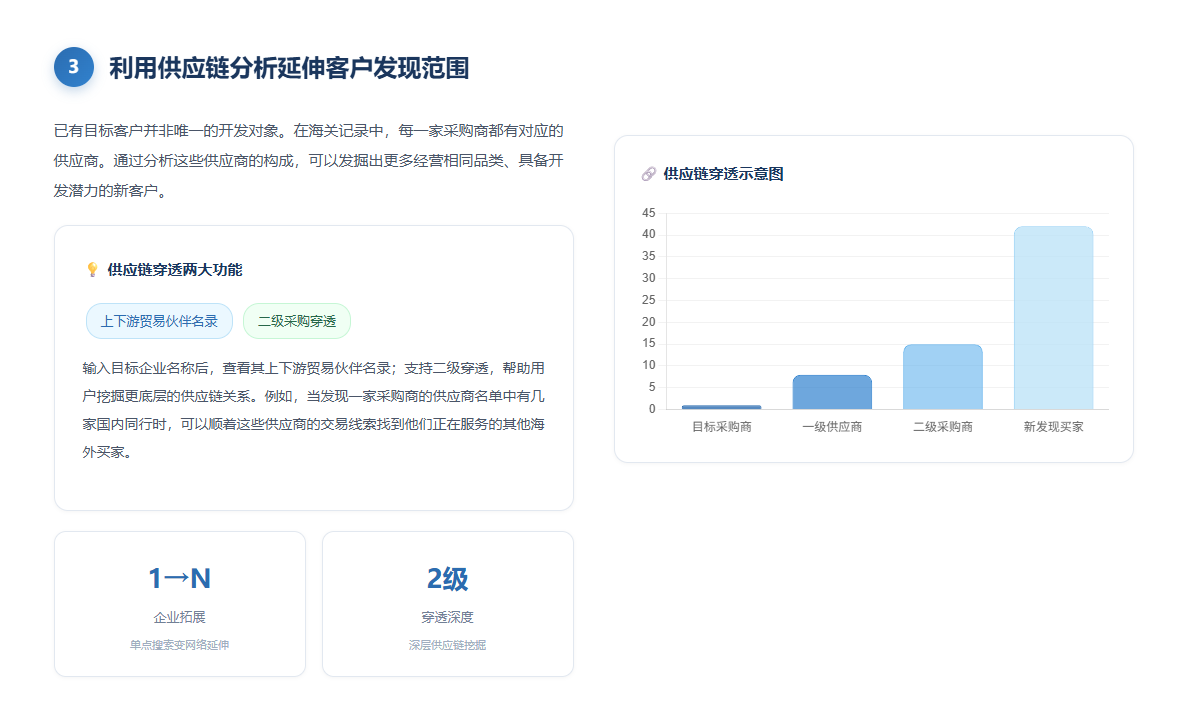This screenshot has width=1183, height=701.
Task: Click the chain link icon beside 供应链穿透示意图
Action: click(x=648, y=174)
